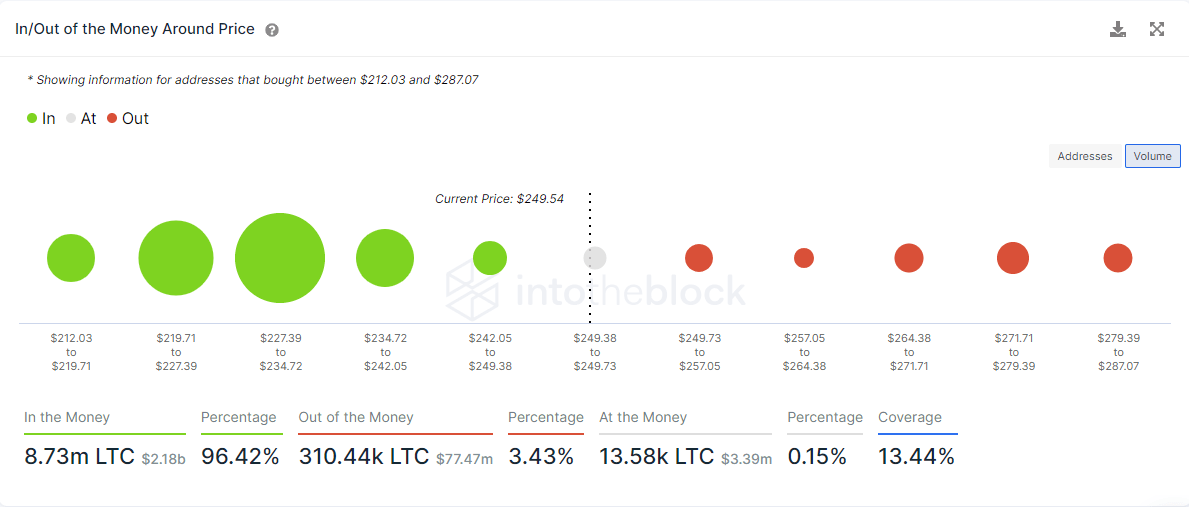Viewport: 1189px width, 507px height.
Task: Click red bubble for $249.73 to $257.05
Action: tap(698, 258)
